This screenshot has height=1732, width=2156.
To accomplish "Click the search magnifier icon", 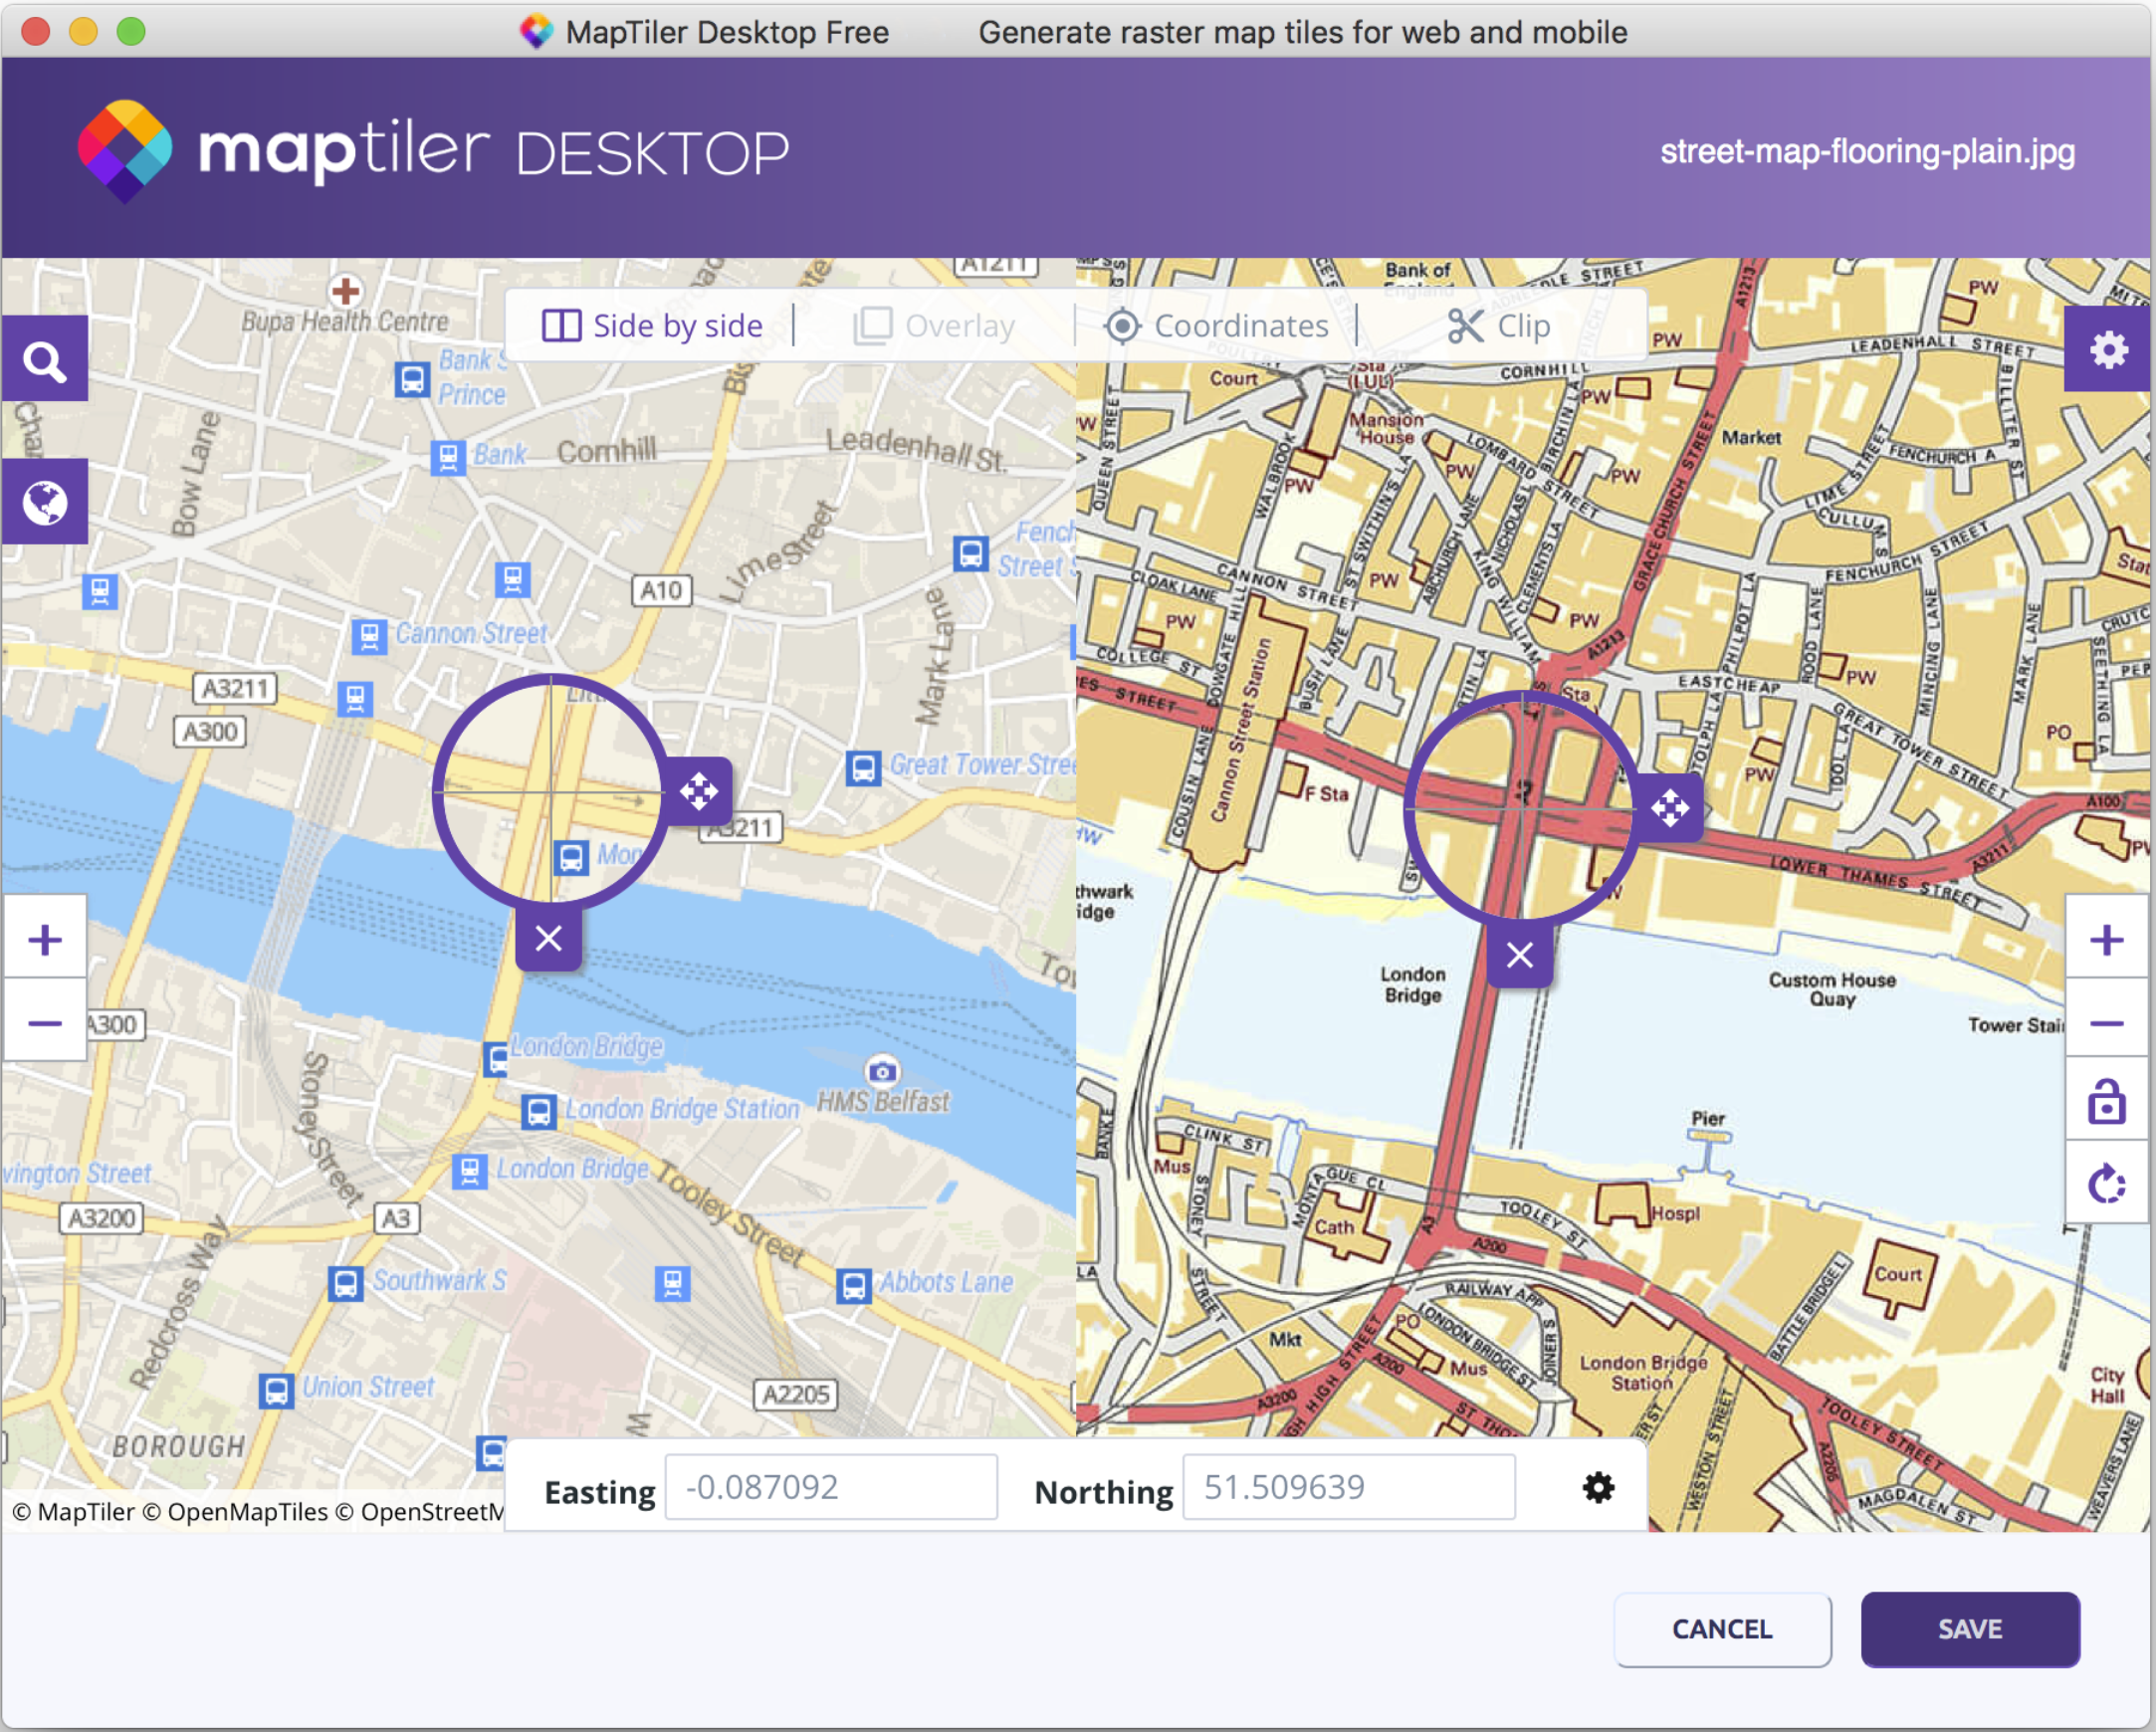I will click(x=44, y=360).
